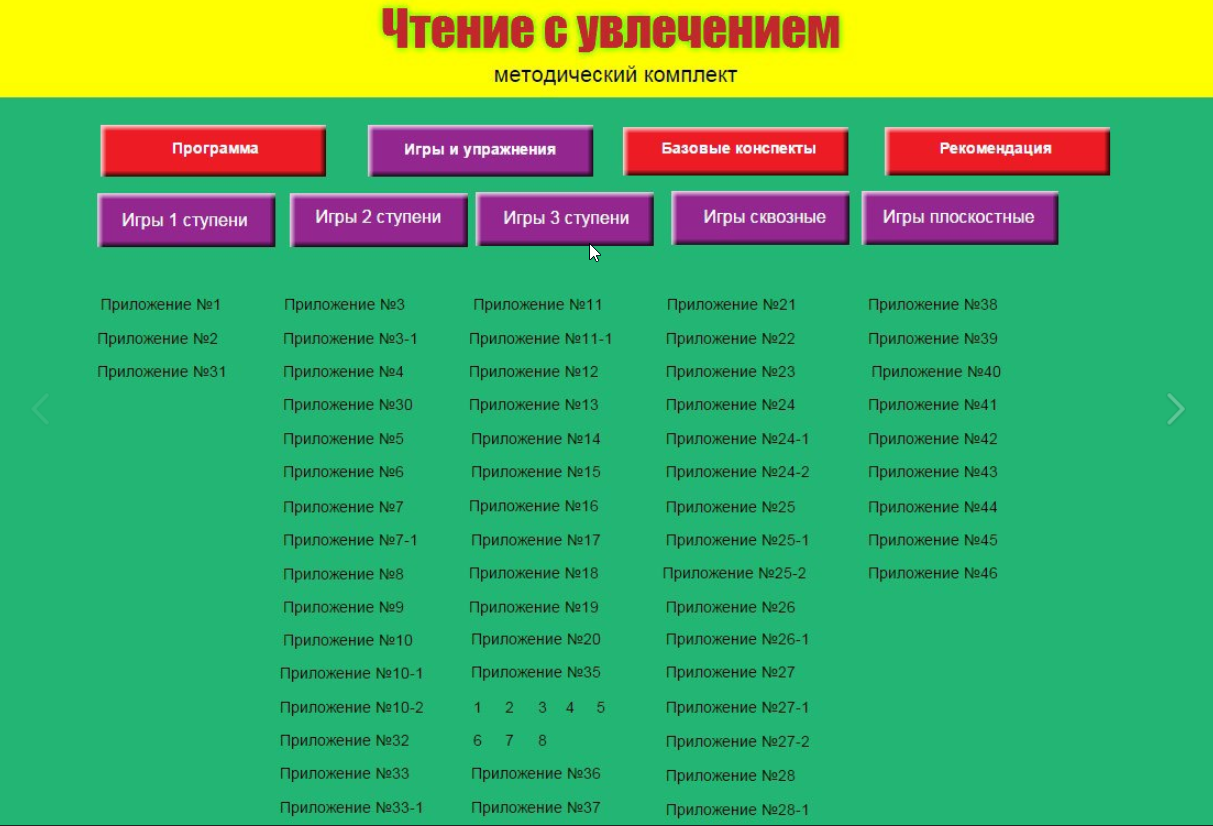This screenshot has height=826, width=1213.
Task: Click the left slide navigation arrow
Action: pos(40,409)
